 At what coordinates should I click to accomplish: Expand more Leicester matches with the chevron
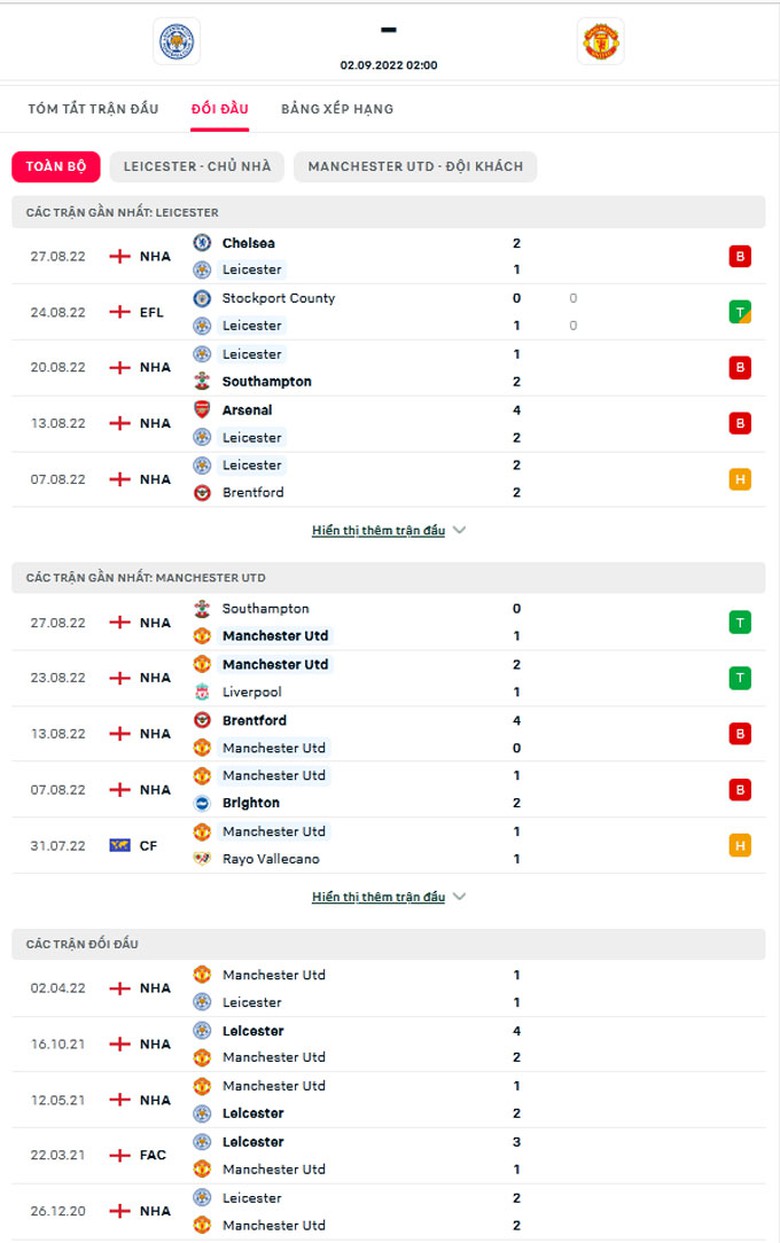[x=459, y=531]
